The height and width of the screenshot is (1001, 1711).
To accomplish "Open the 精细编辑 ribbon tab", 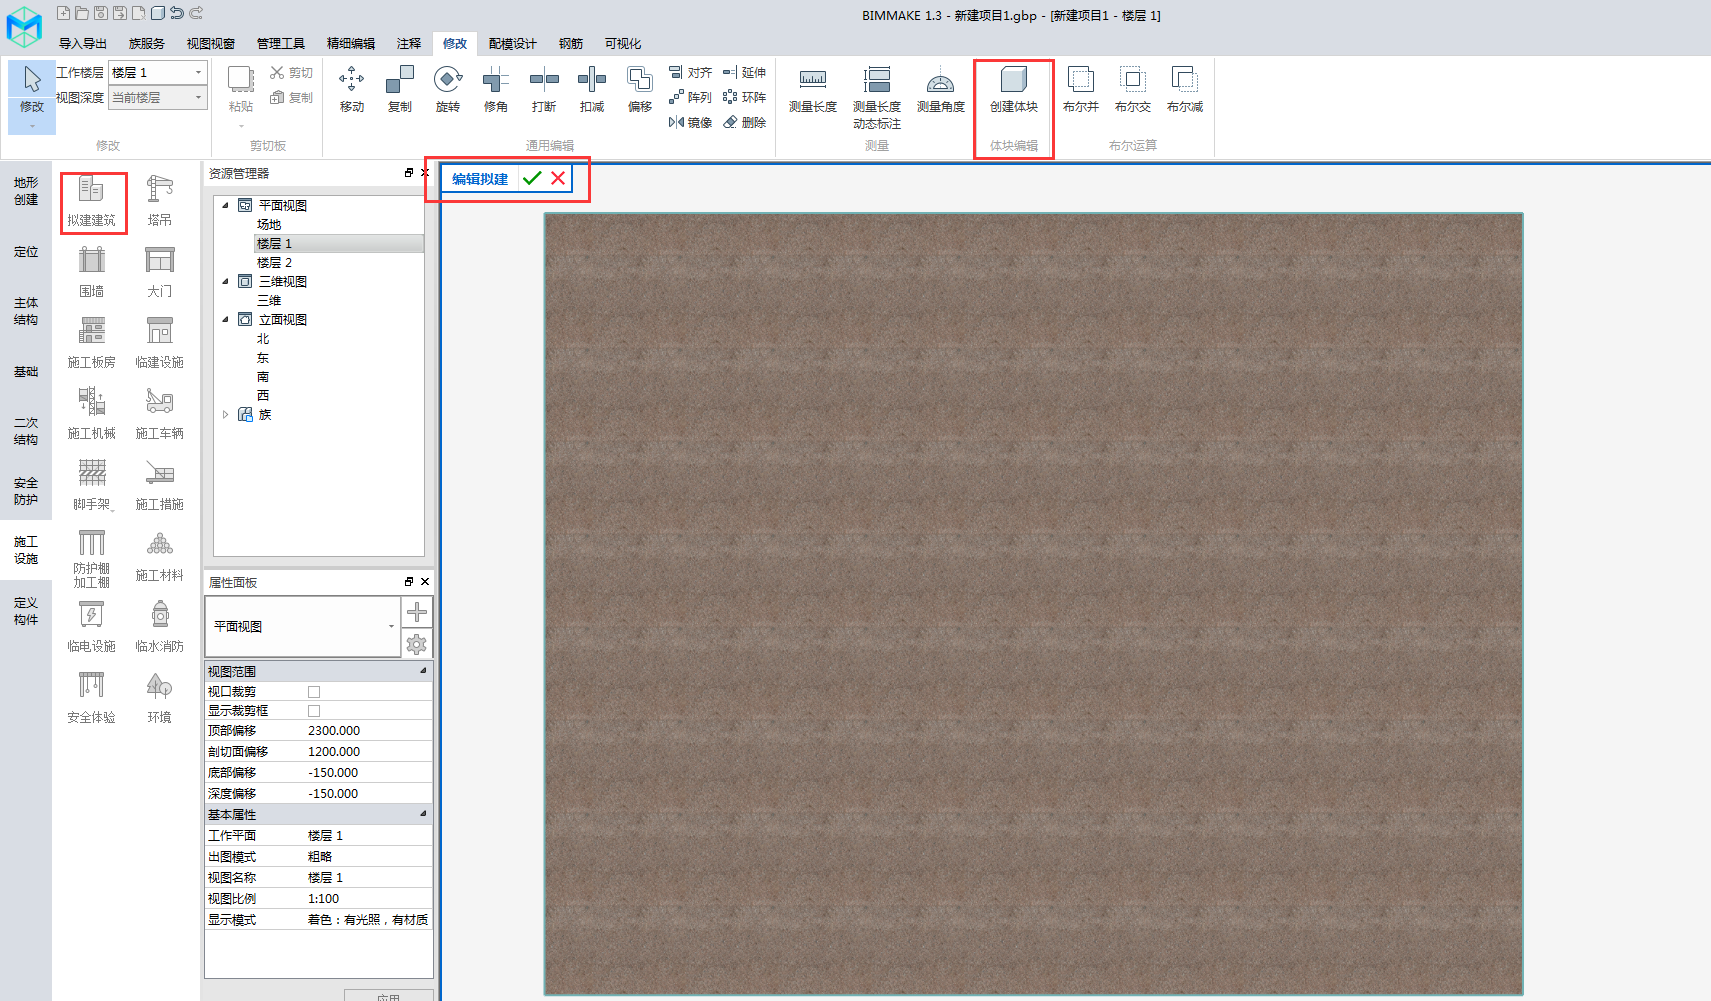I will coord(351,43).
